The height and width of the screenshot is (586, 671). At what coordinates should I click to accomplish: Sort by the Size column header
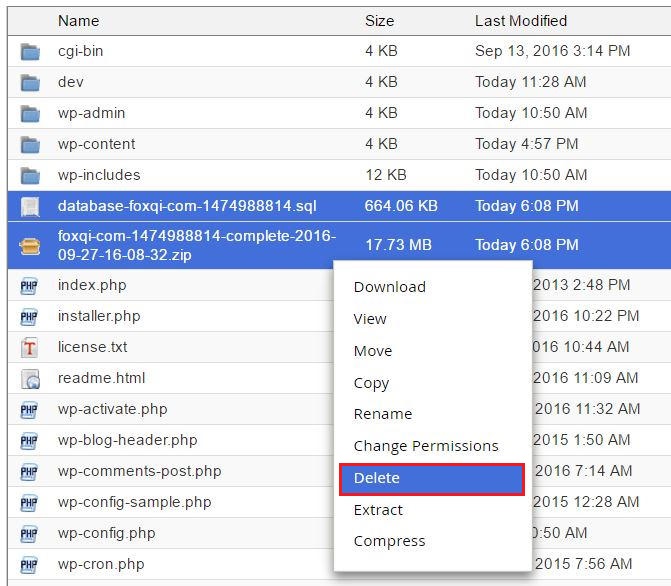[379, 21]
